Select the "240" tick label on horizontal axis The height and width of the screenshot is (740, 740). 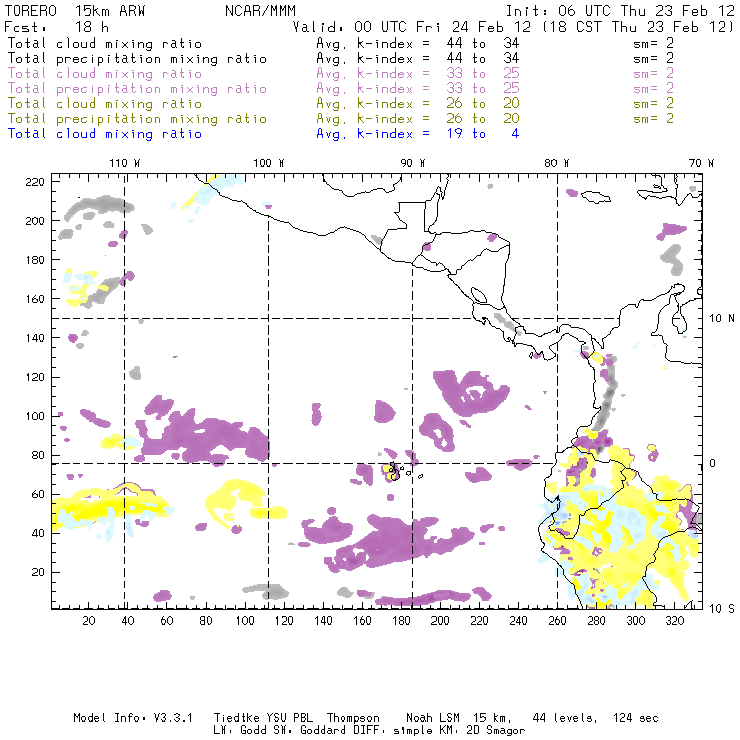[518, 621]
